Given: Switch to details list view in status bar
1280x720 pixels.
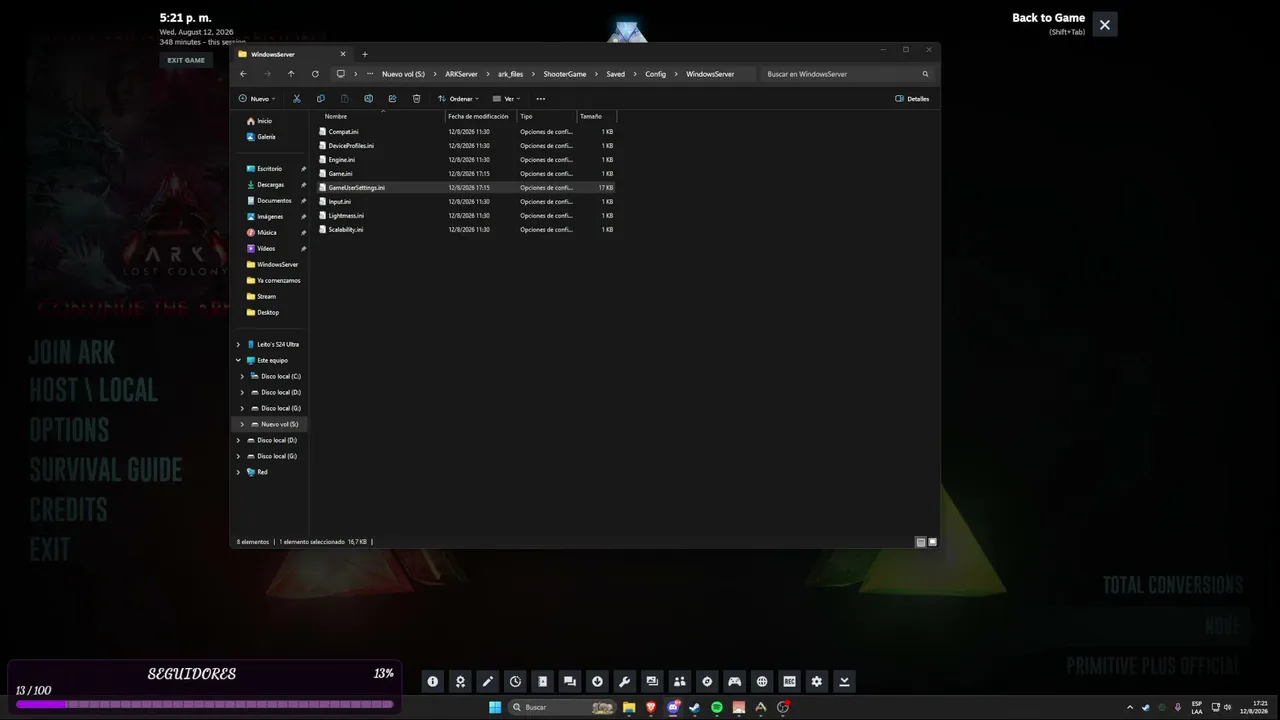Looking at the screenshot, I should pyautogui.click(x=921, y=542).
